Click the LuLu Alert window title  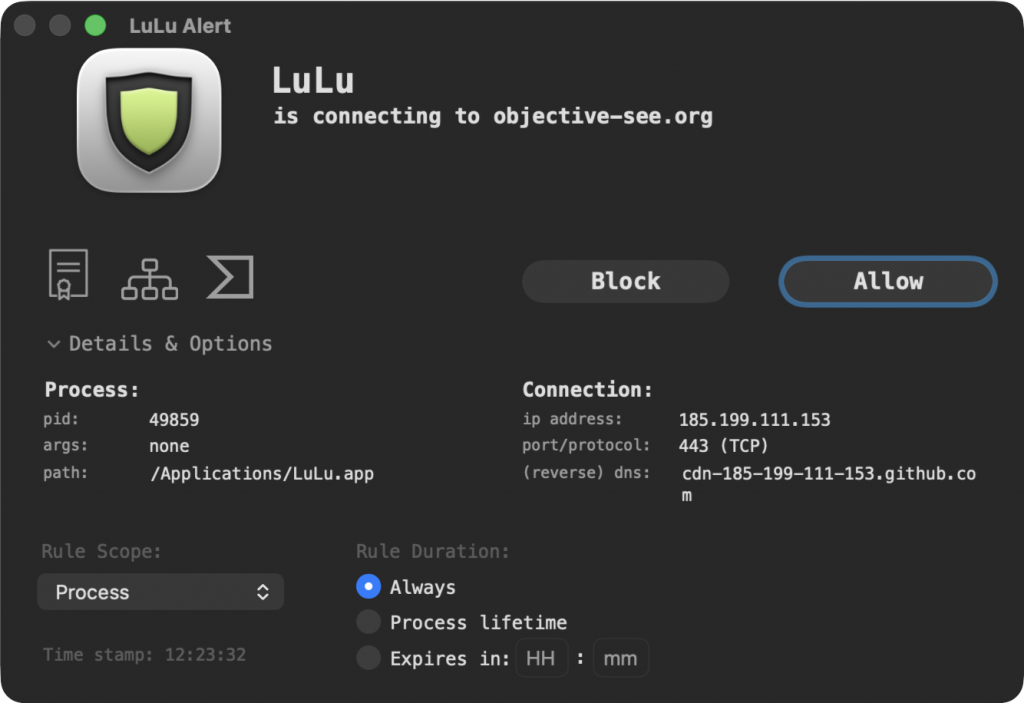click(x=179, y=26)
